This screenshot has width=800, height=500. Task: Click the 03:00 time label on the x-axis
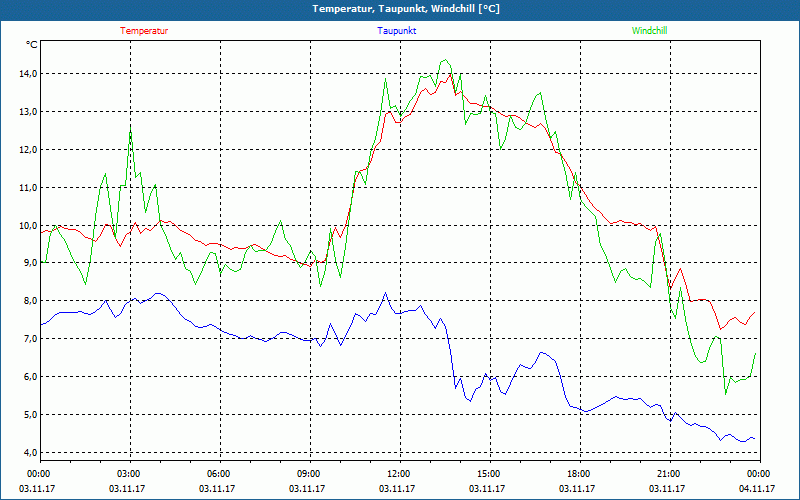130,473
